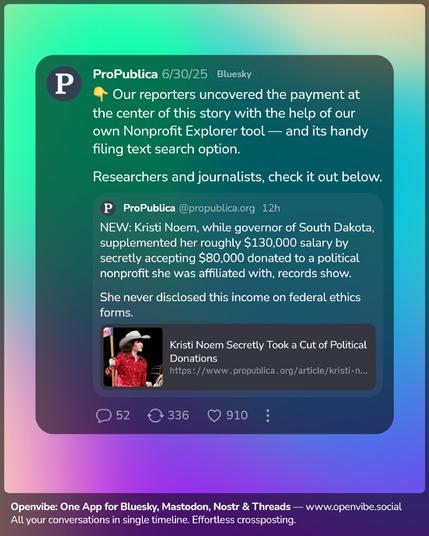The image size is (429, 536).
Task: Click the reply count 52
Action: click(123, 415)
